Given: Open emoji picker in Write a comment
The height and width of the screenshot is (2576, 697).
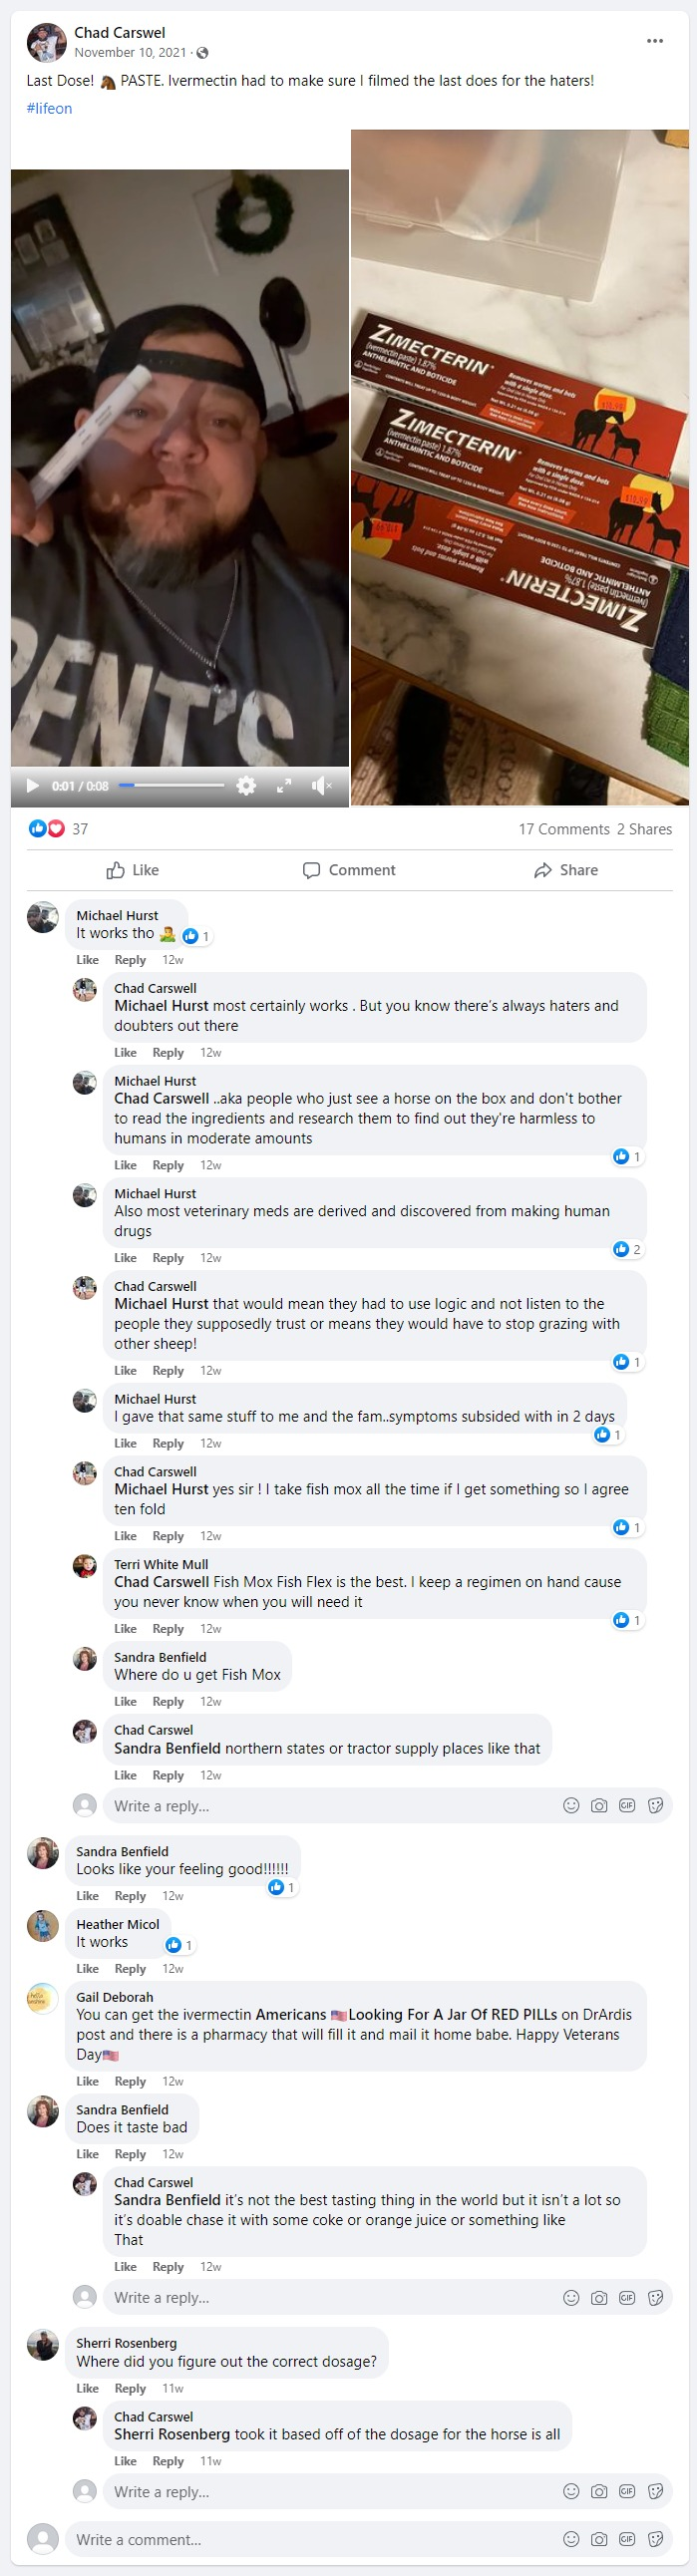Looking at the screenshot, I should pos(571,2538).
